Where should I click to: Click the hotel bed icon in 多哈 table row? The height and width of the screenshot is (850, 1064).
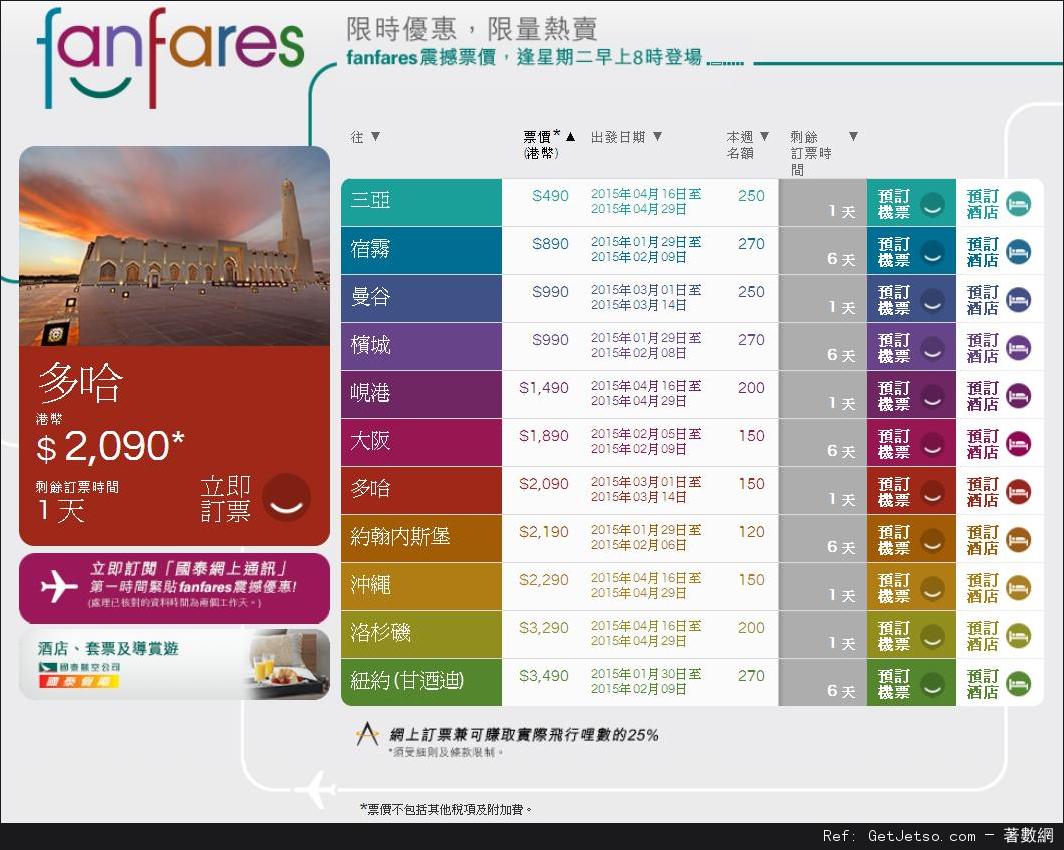click(1018, 492)
